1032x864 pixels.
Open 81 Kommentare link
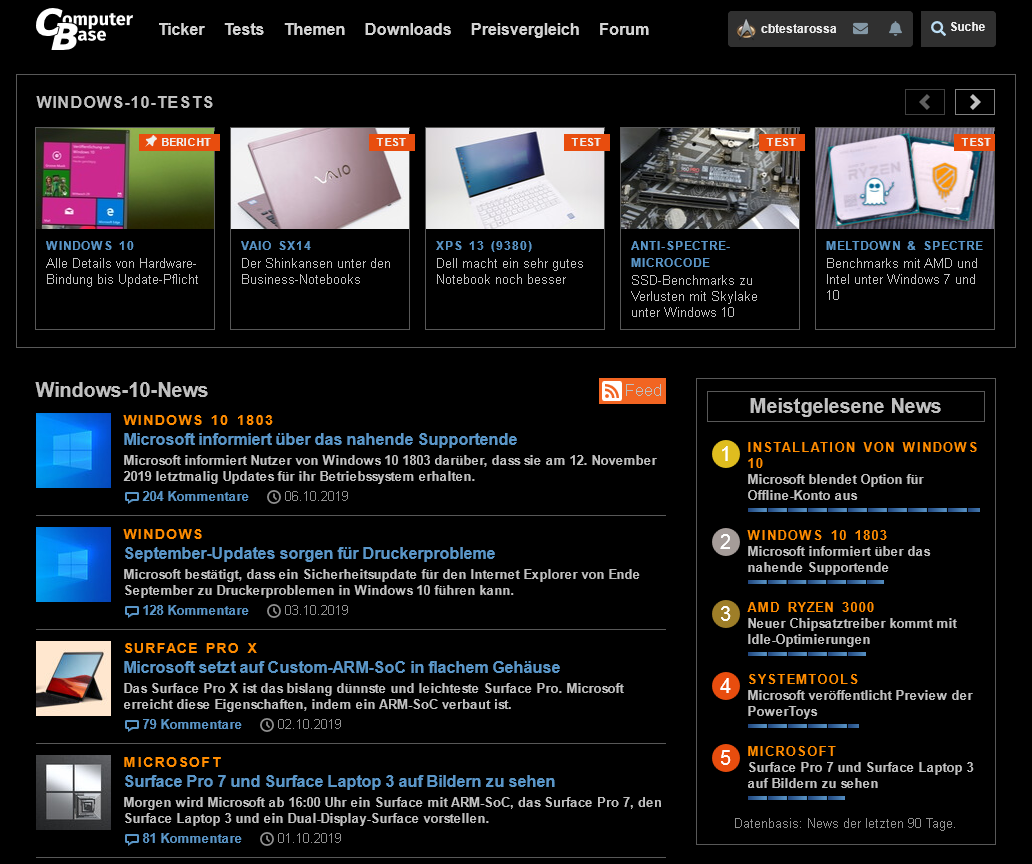[x=192, y=839]
